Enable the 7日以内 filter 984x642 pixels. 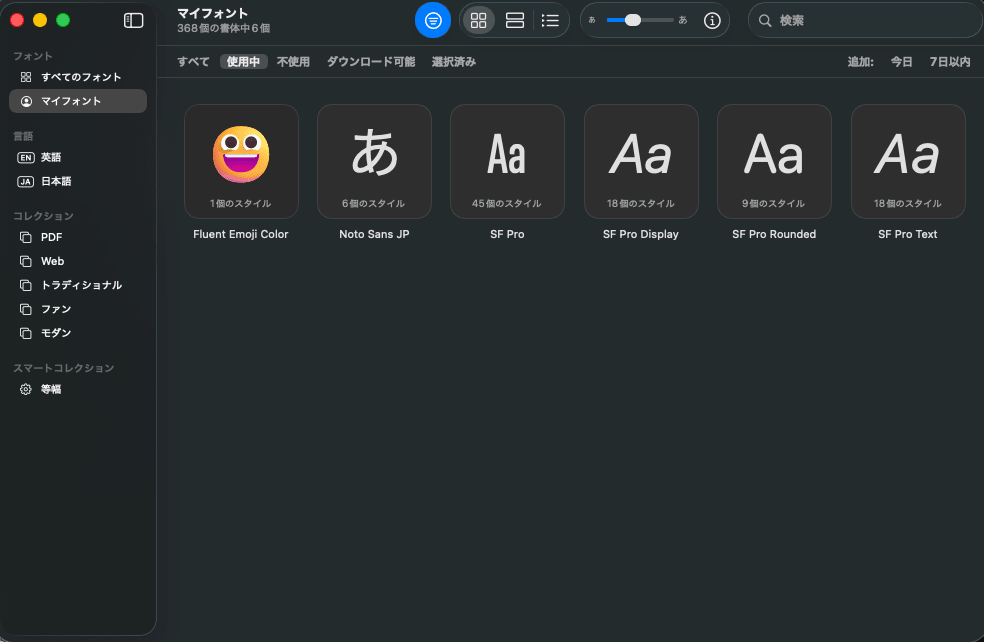[950, 61]
